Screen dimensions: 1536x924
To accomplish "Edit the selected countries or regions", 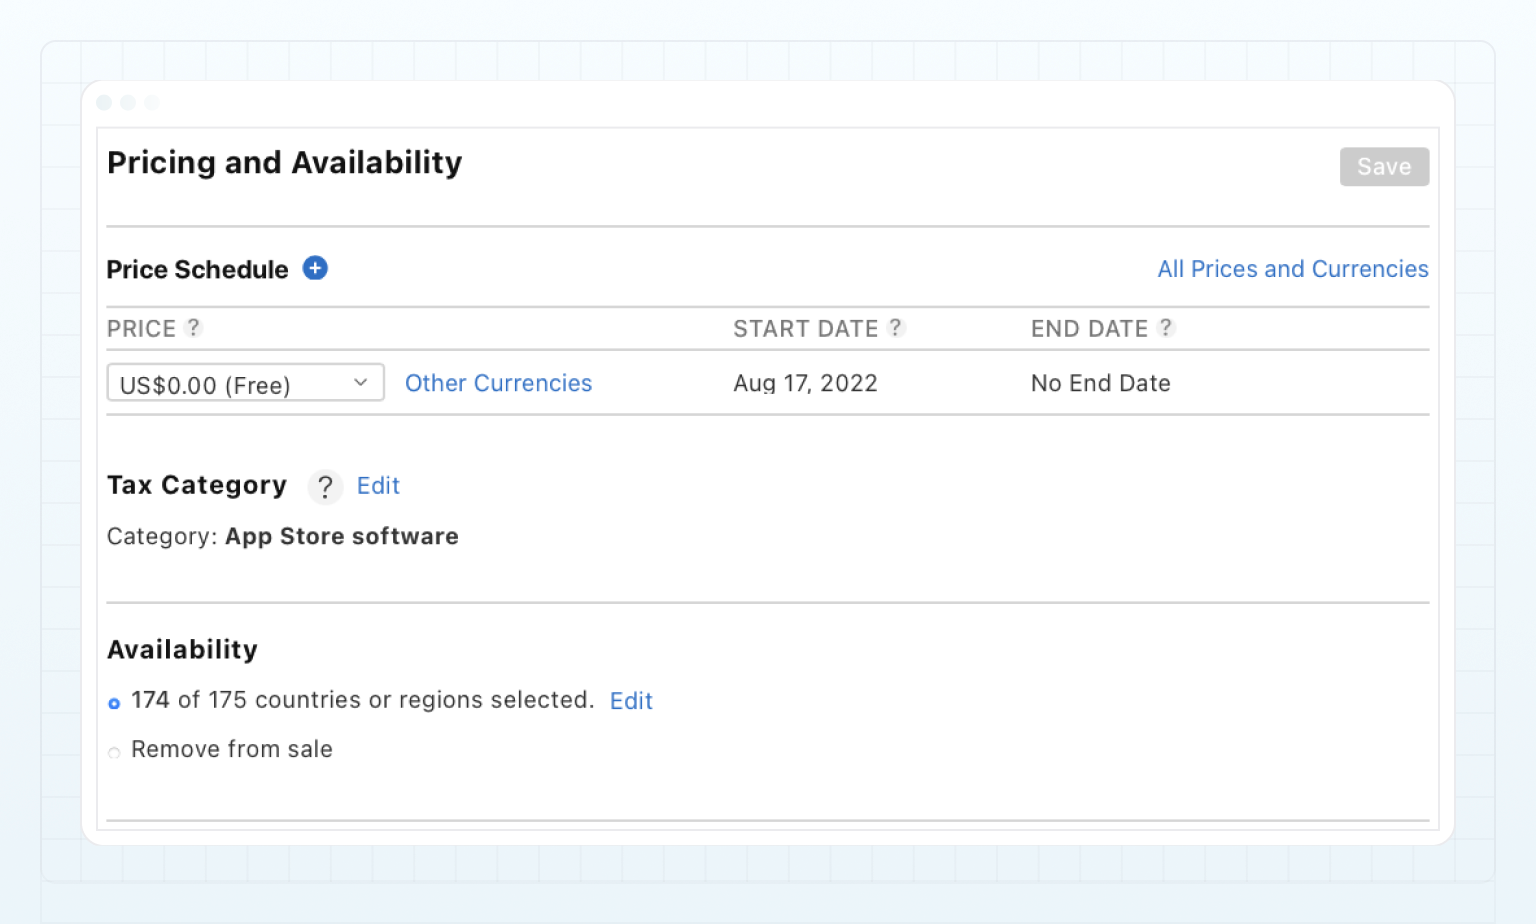I will coord(631,701).
